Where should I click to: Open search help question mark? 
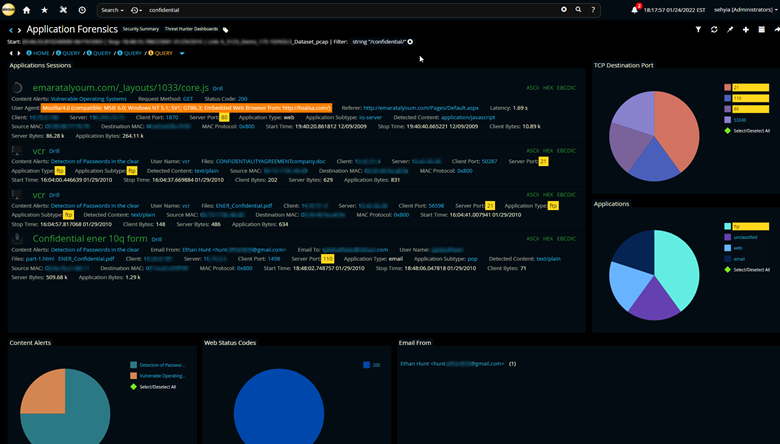point(593,10)
